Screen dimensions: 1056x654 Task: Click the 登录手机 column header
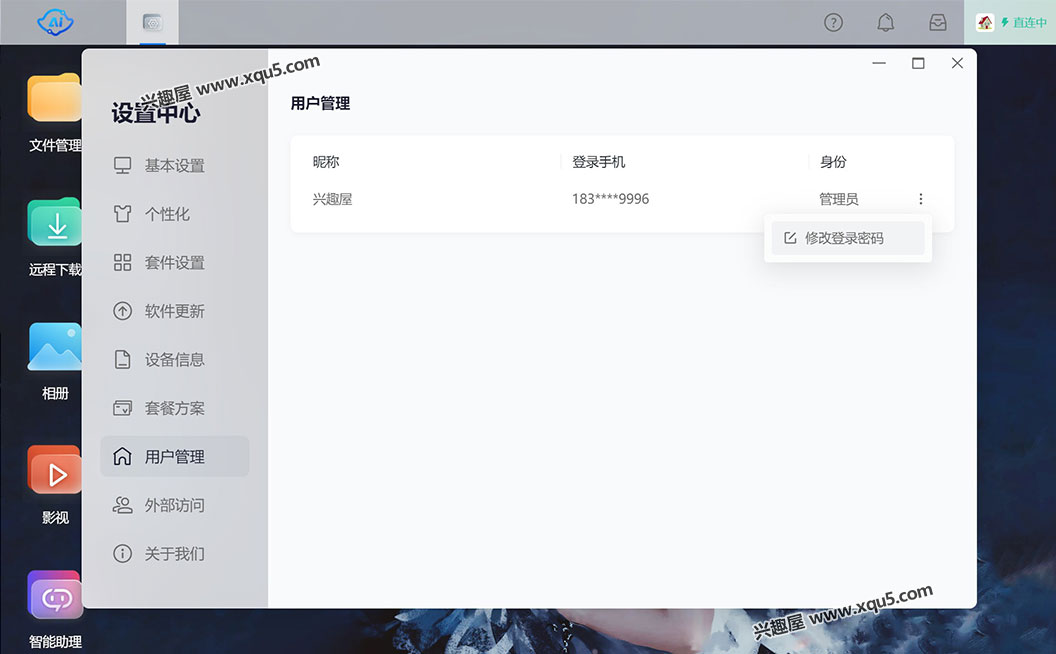599,162
